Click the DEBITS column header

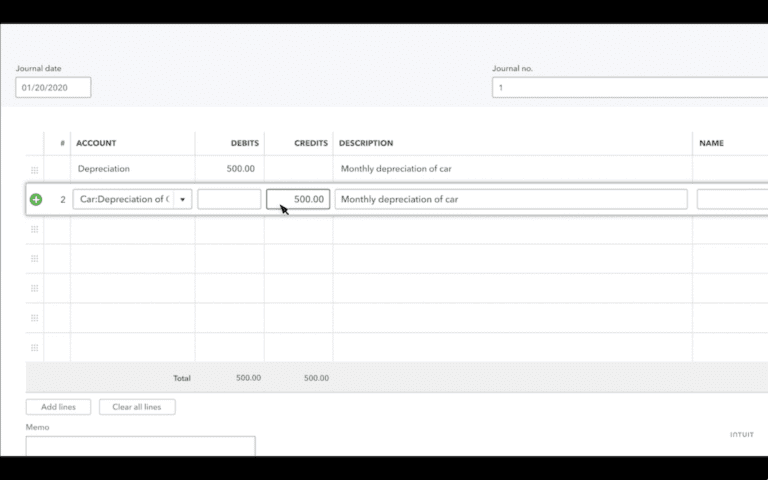[245, 143]
